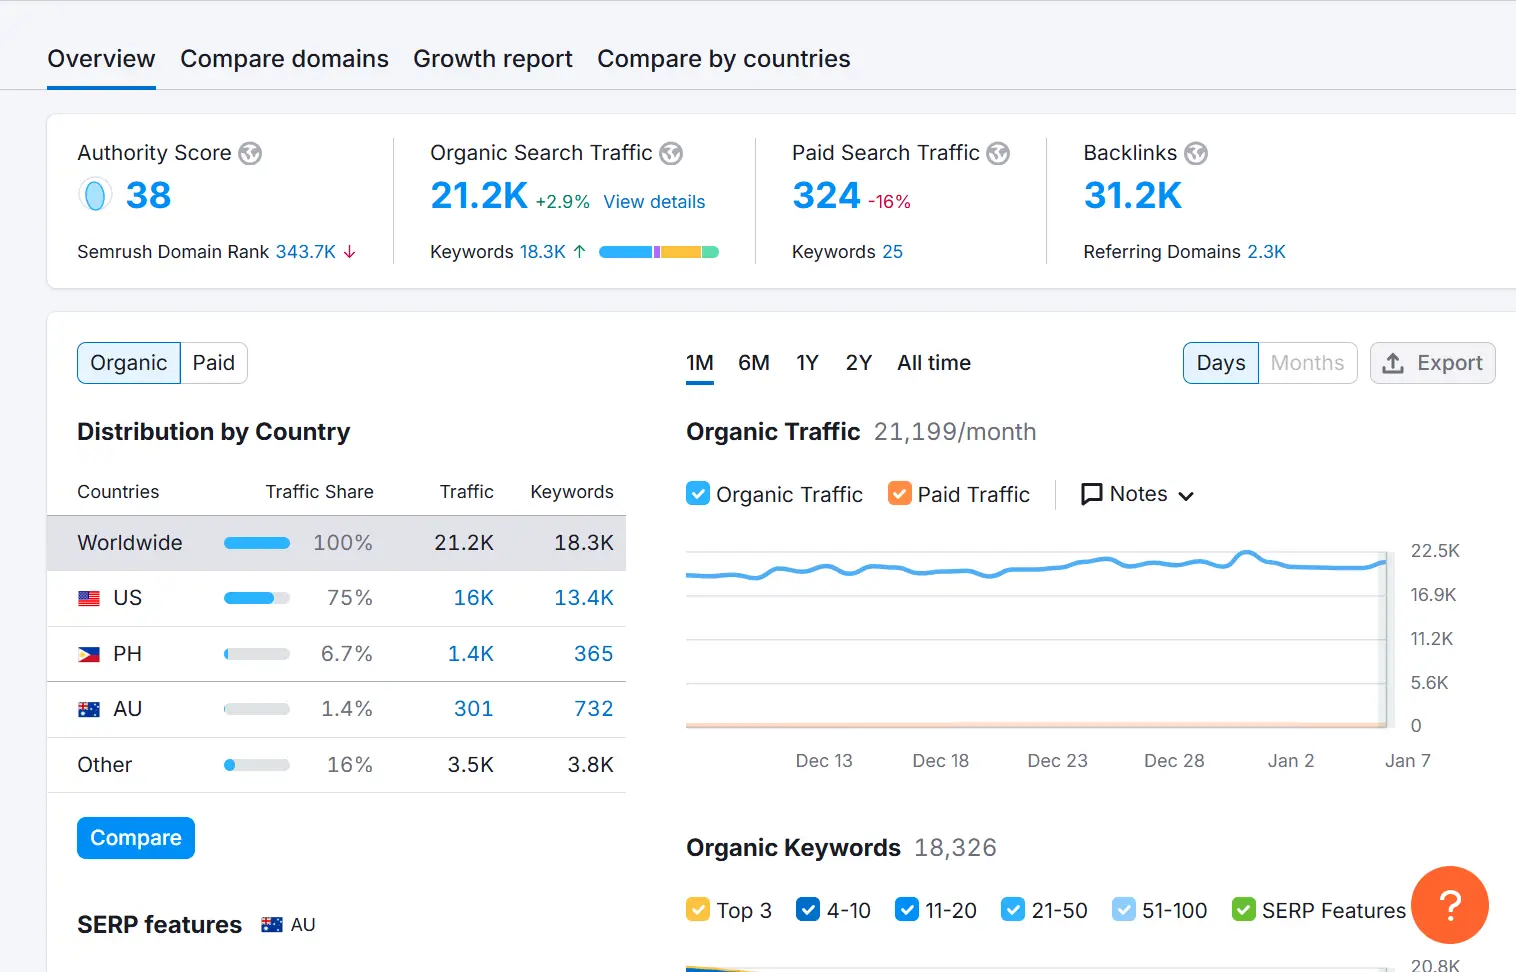
Task: Click the Worldwide traffic share bar
Action: point(257,543)
